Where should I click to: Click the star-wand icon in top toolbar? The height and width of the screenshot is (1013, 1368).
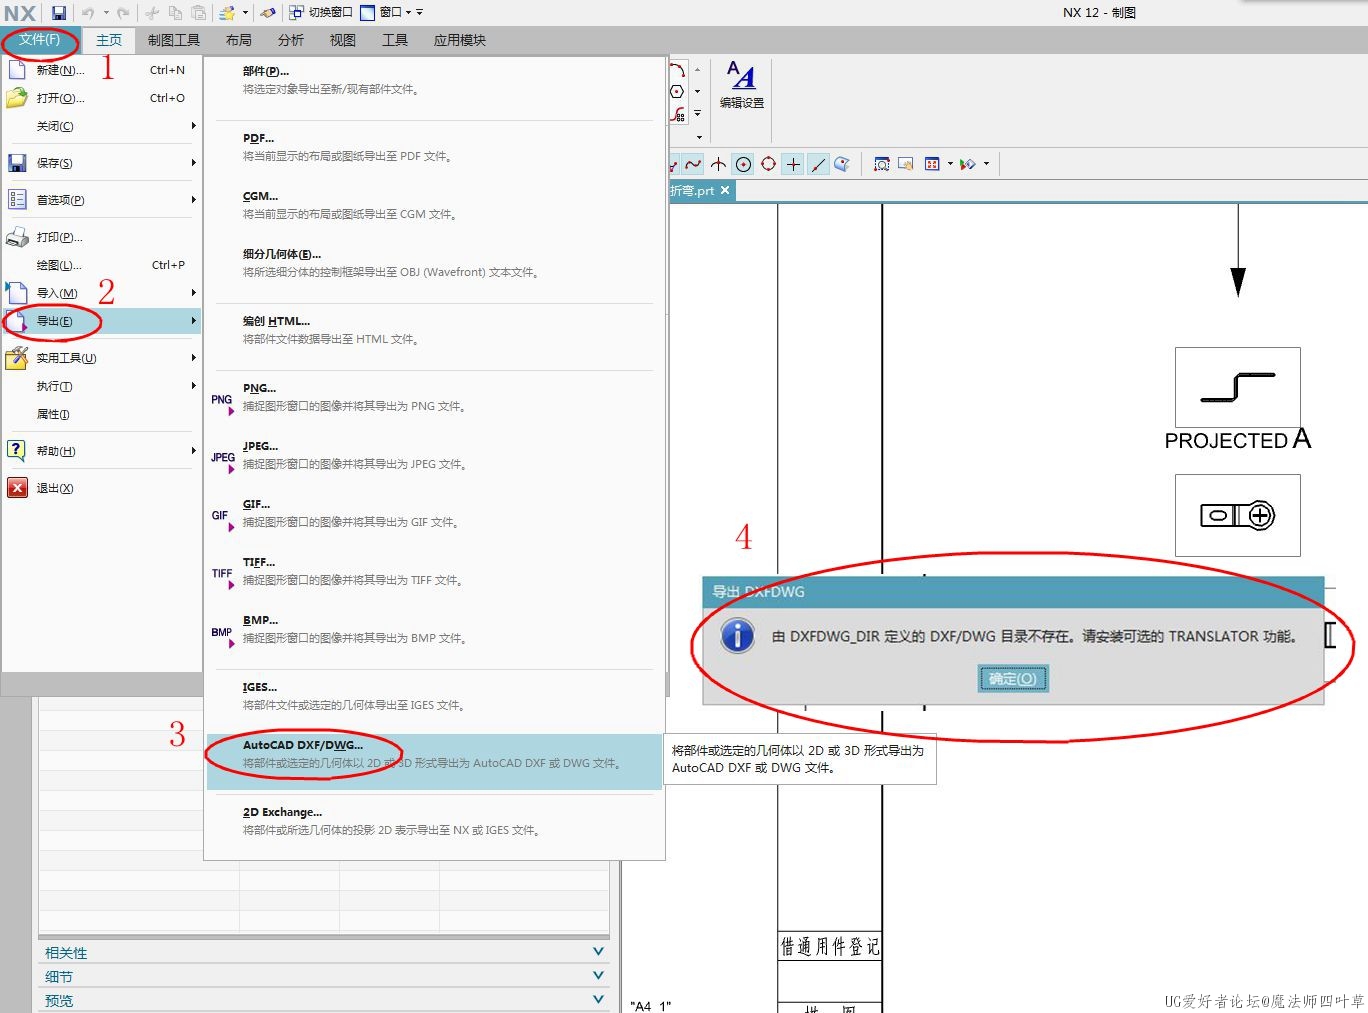click(x=227, y=13)
